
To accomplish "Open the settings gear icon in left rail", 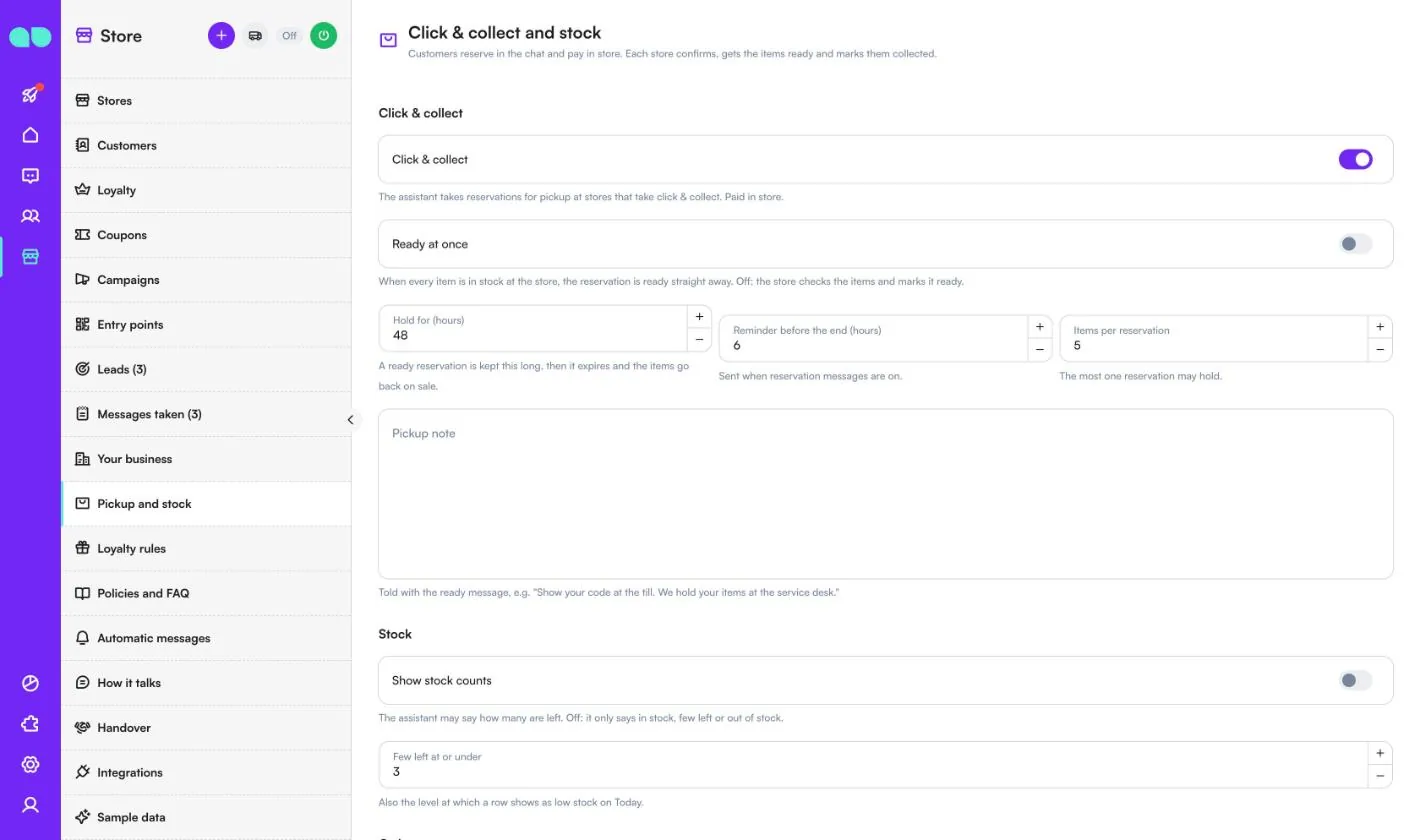I will 30,765.
